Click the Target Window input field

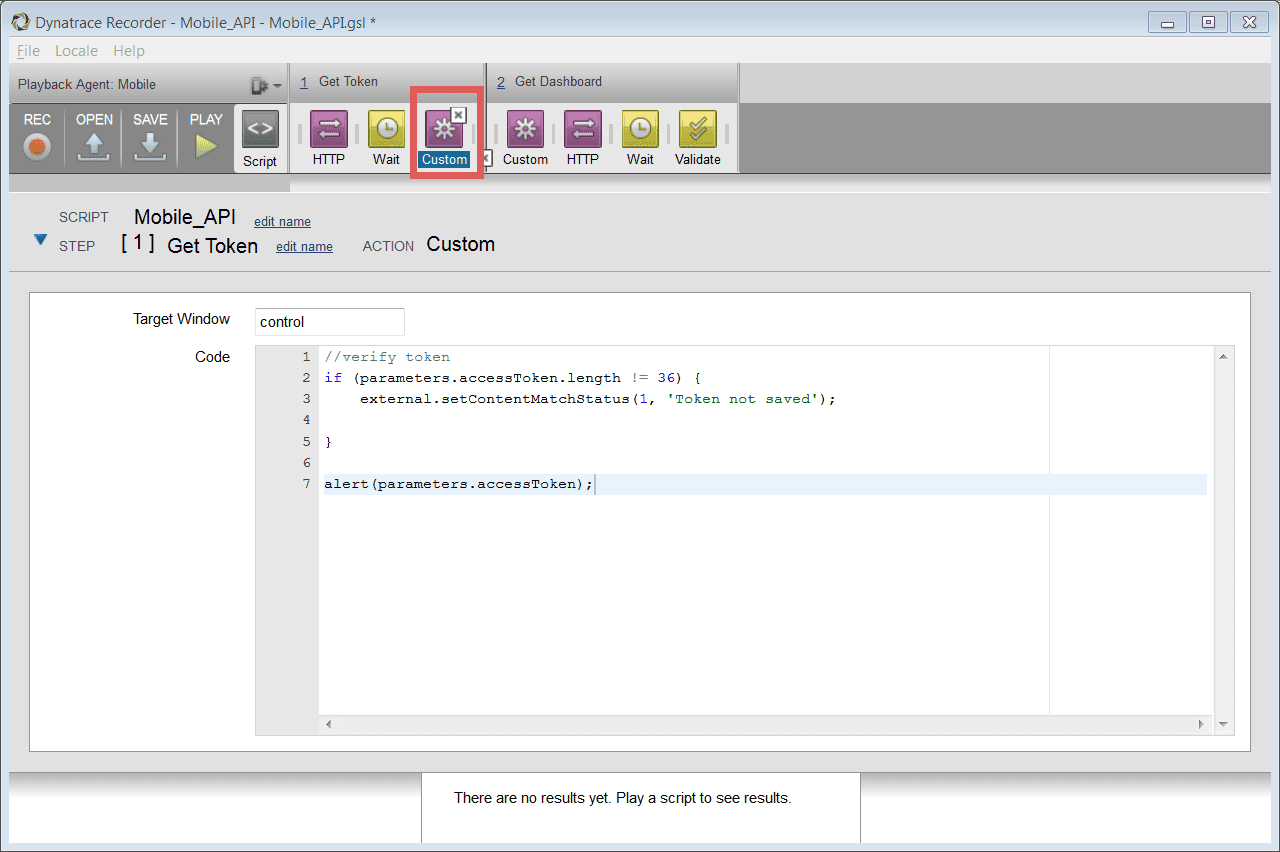click(x=330, y=322)
